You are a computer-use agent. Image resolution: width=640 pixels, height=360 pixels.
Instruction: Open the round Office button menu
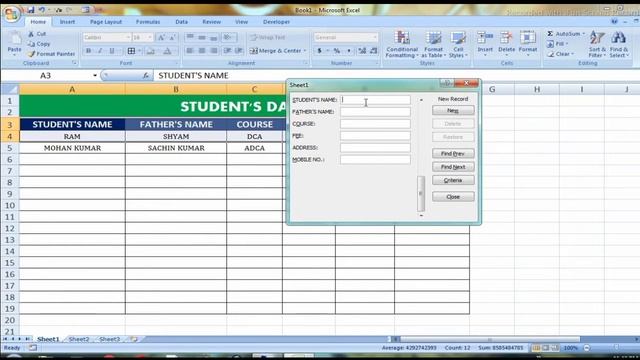[x=11, y=14]
